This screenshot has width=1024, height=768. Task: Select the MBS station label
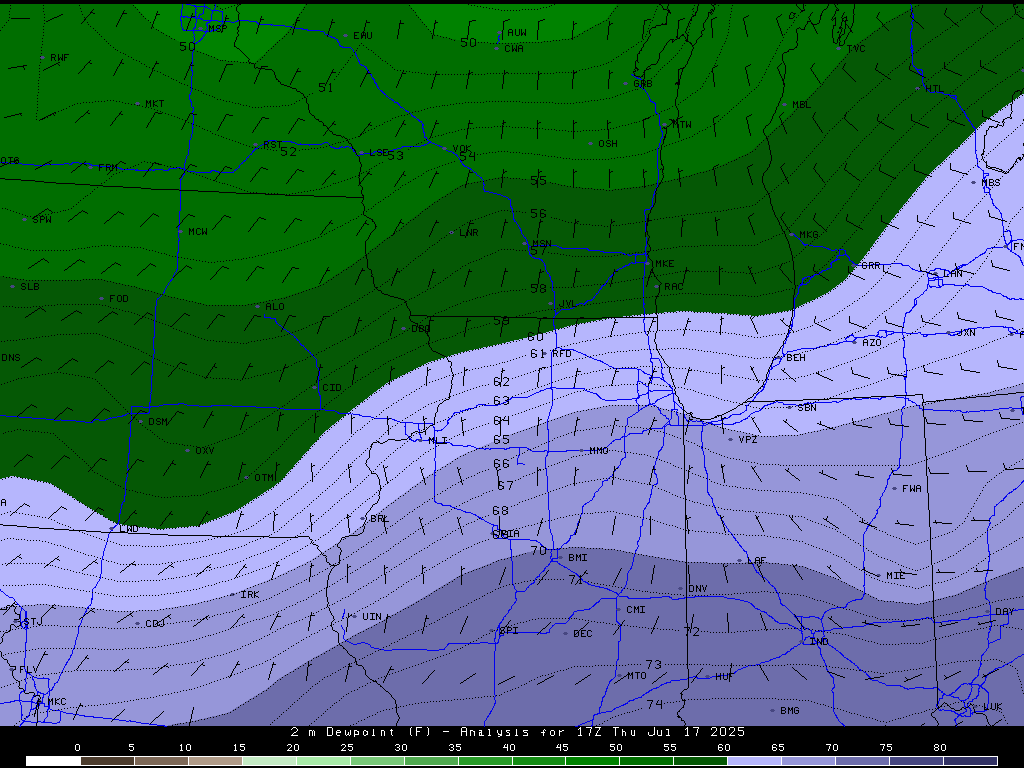991,183
